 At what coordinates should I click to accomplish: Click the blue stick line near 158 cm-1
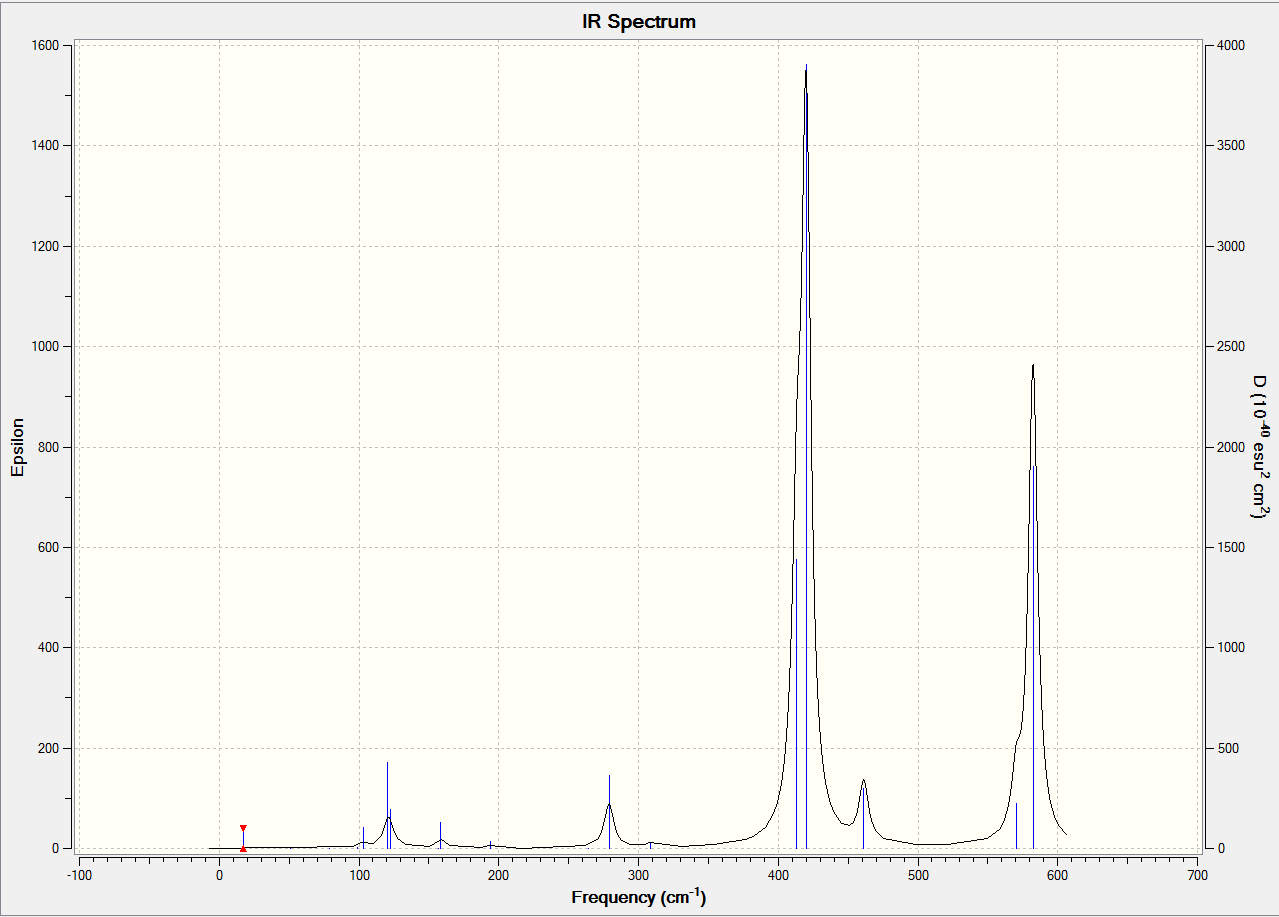coord(440,835)
